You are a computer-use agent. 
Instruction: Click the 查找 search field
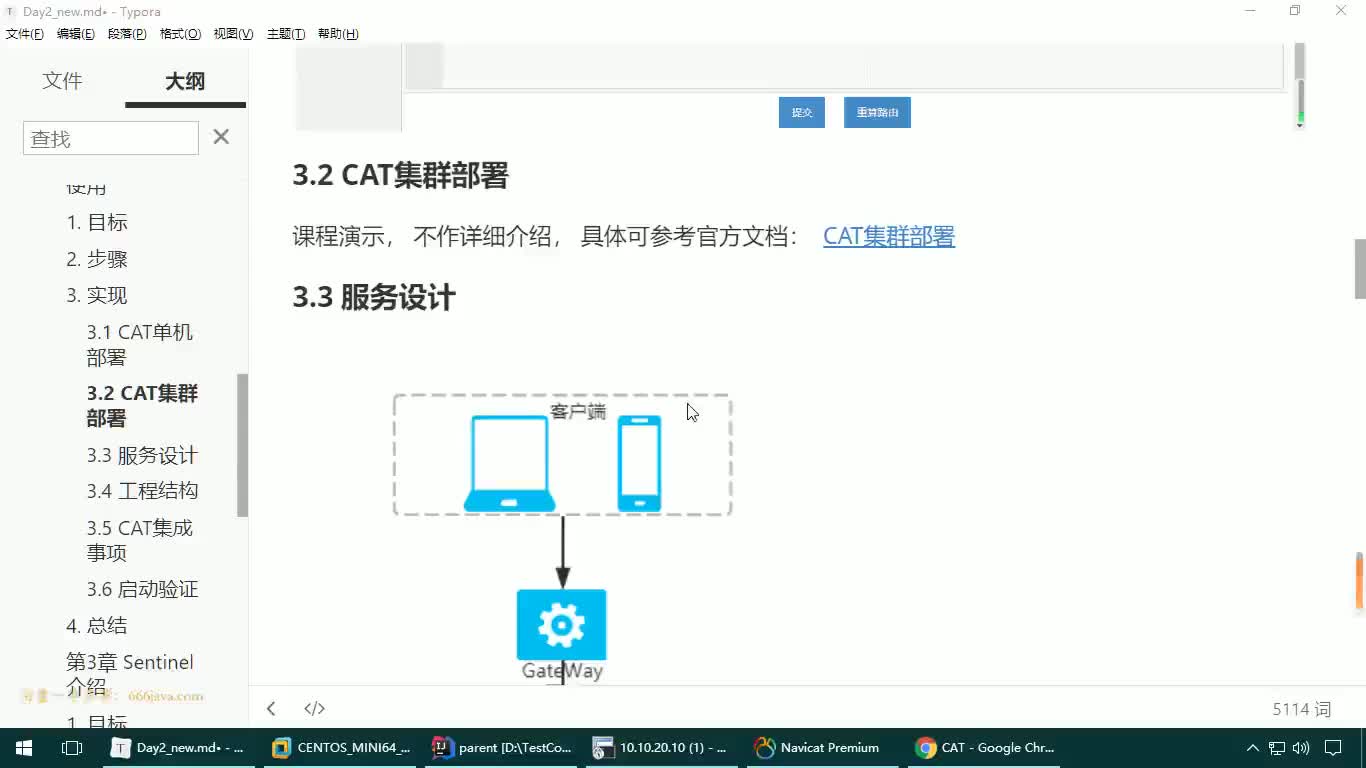(110, 139)
